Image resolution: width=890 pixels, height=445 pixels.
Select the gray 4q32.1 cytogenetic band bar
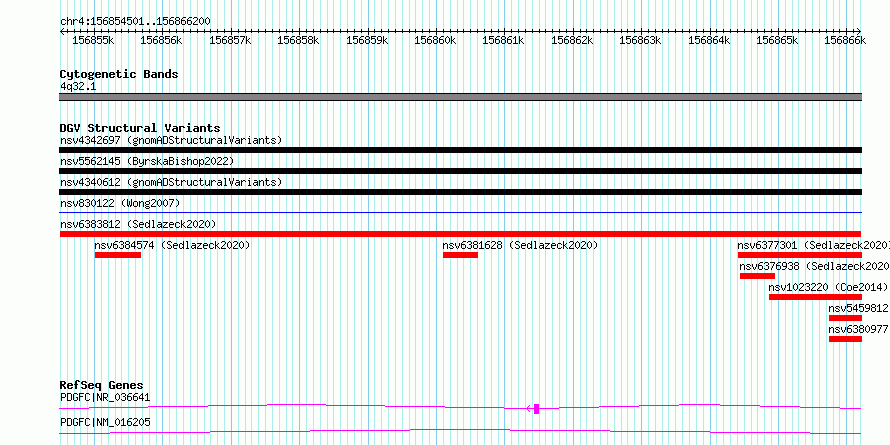(x=460, y=97)
